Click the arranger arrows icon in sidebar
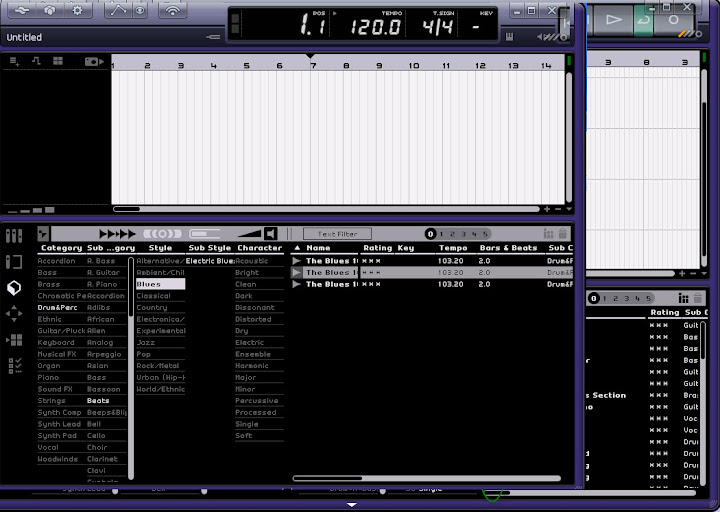 click(x=14, y=314)
